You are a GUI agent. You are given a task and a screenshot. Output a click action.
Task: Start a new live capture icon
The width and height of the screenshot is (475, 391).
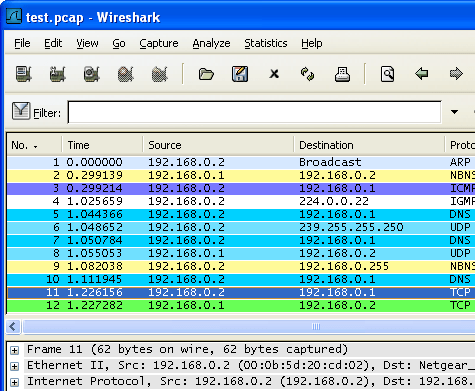pyautogui.click(x=91, y=74)
